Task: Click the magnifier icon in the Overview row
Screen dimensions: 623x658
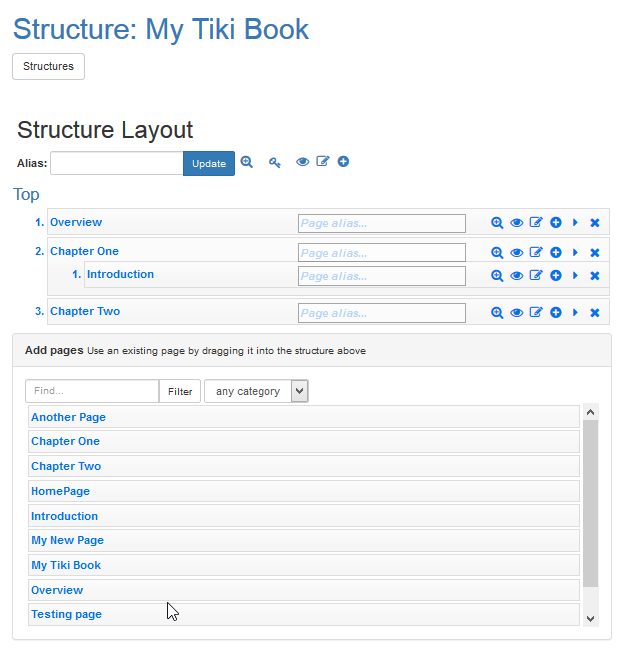Action: tap(497, 223)
